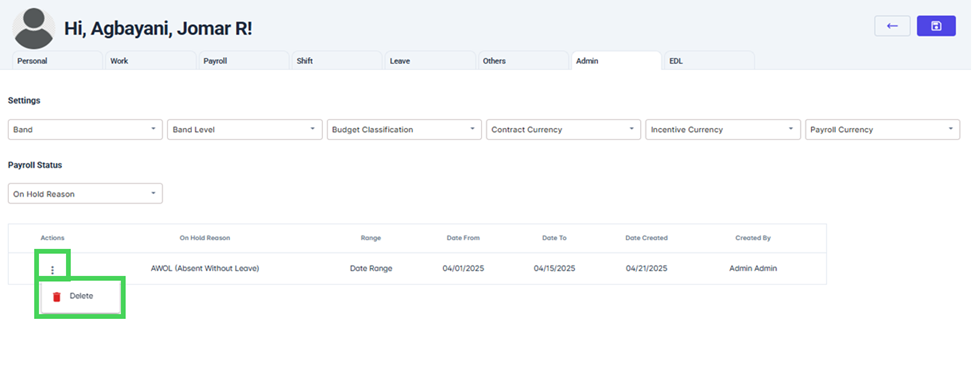Open the Incentive Currency dropdown
This screenshot has width=975, height=365.
click(x=723, y=129)
